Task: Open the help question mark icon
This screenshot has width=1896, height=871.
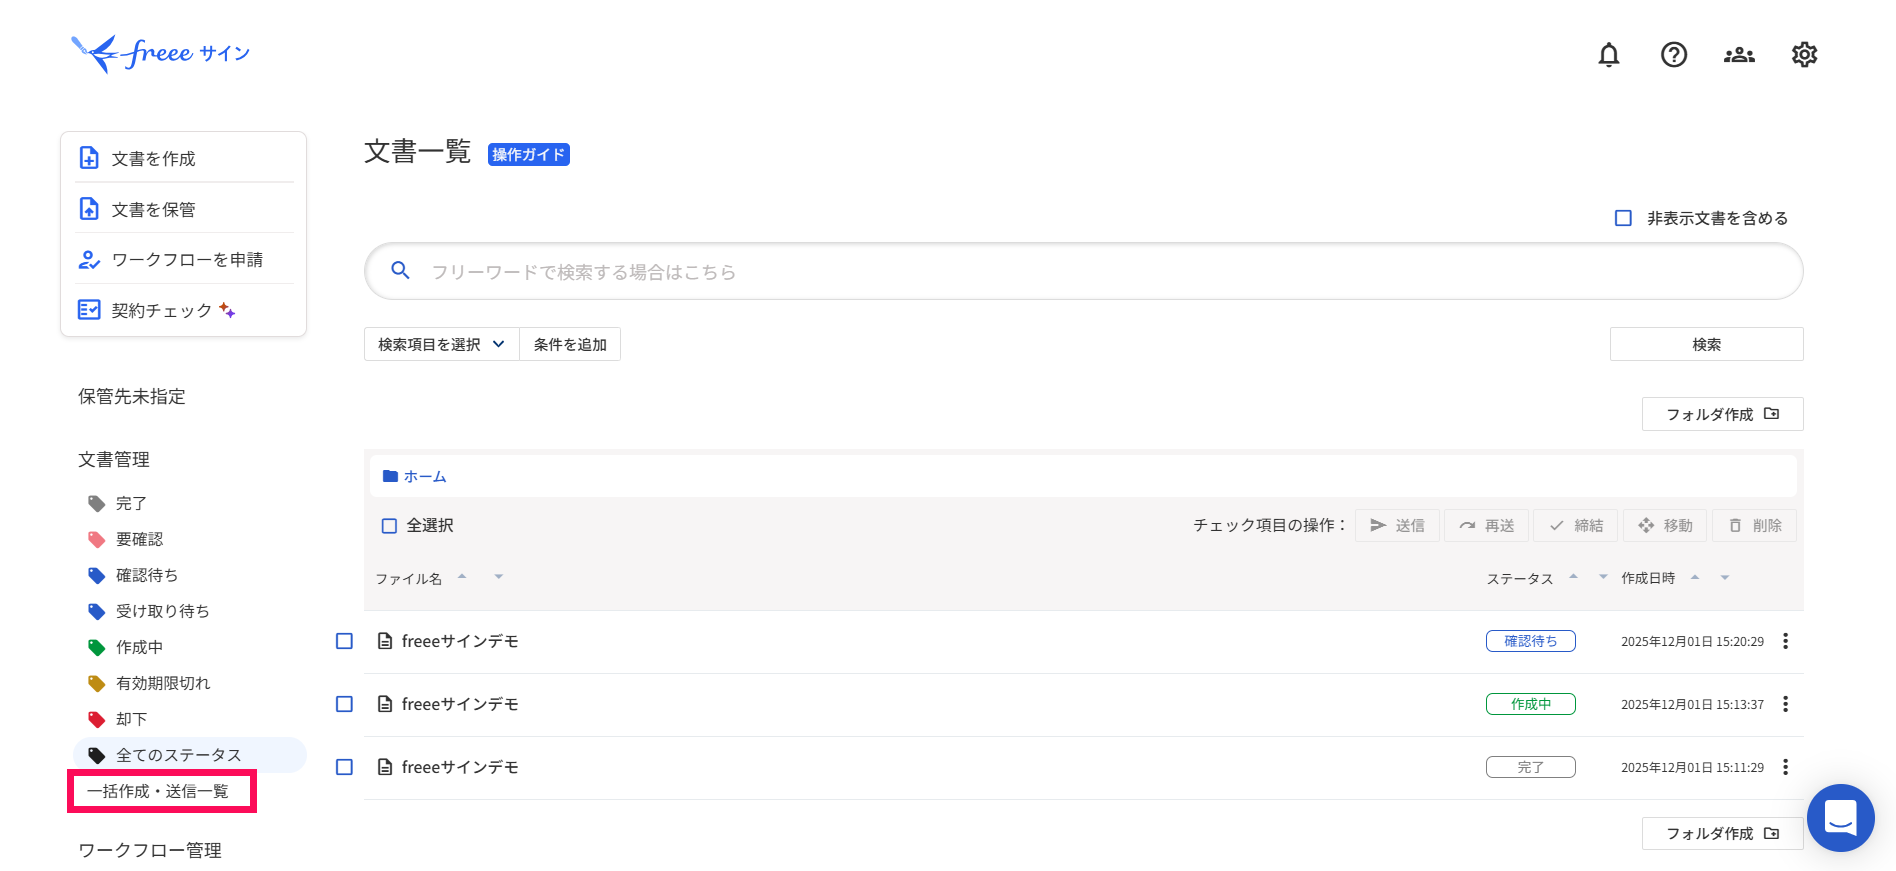Action: tap(1674, 55)
